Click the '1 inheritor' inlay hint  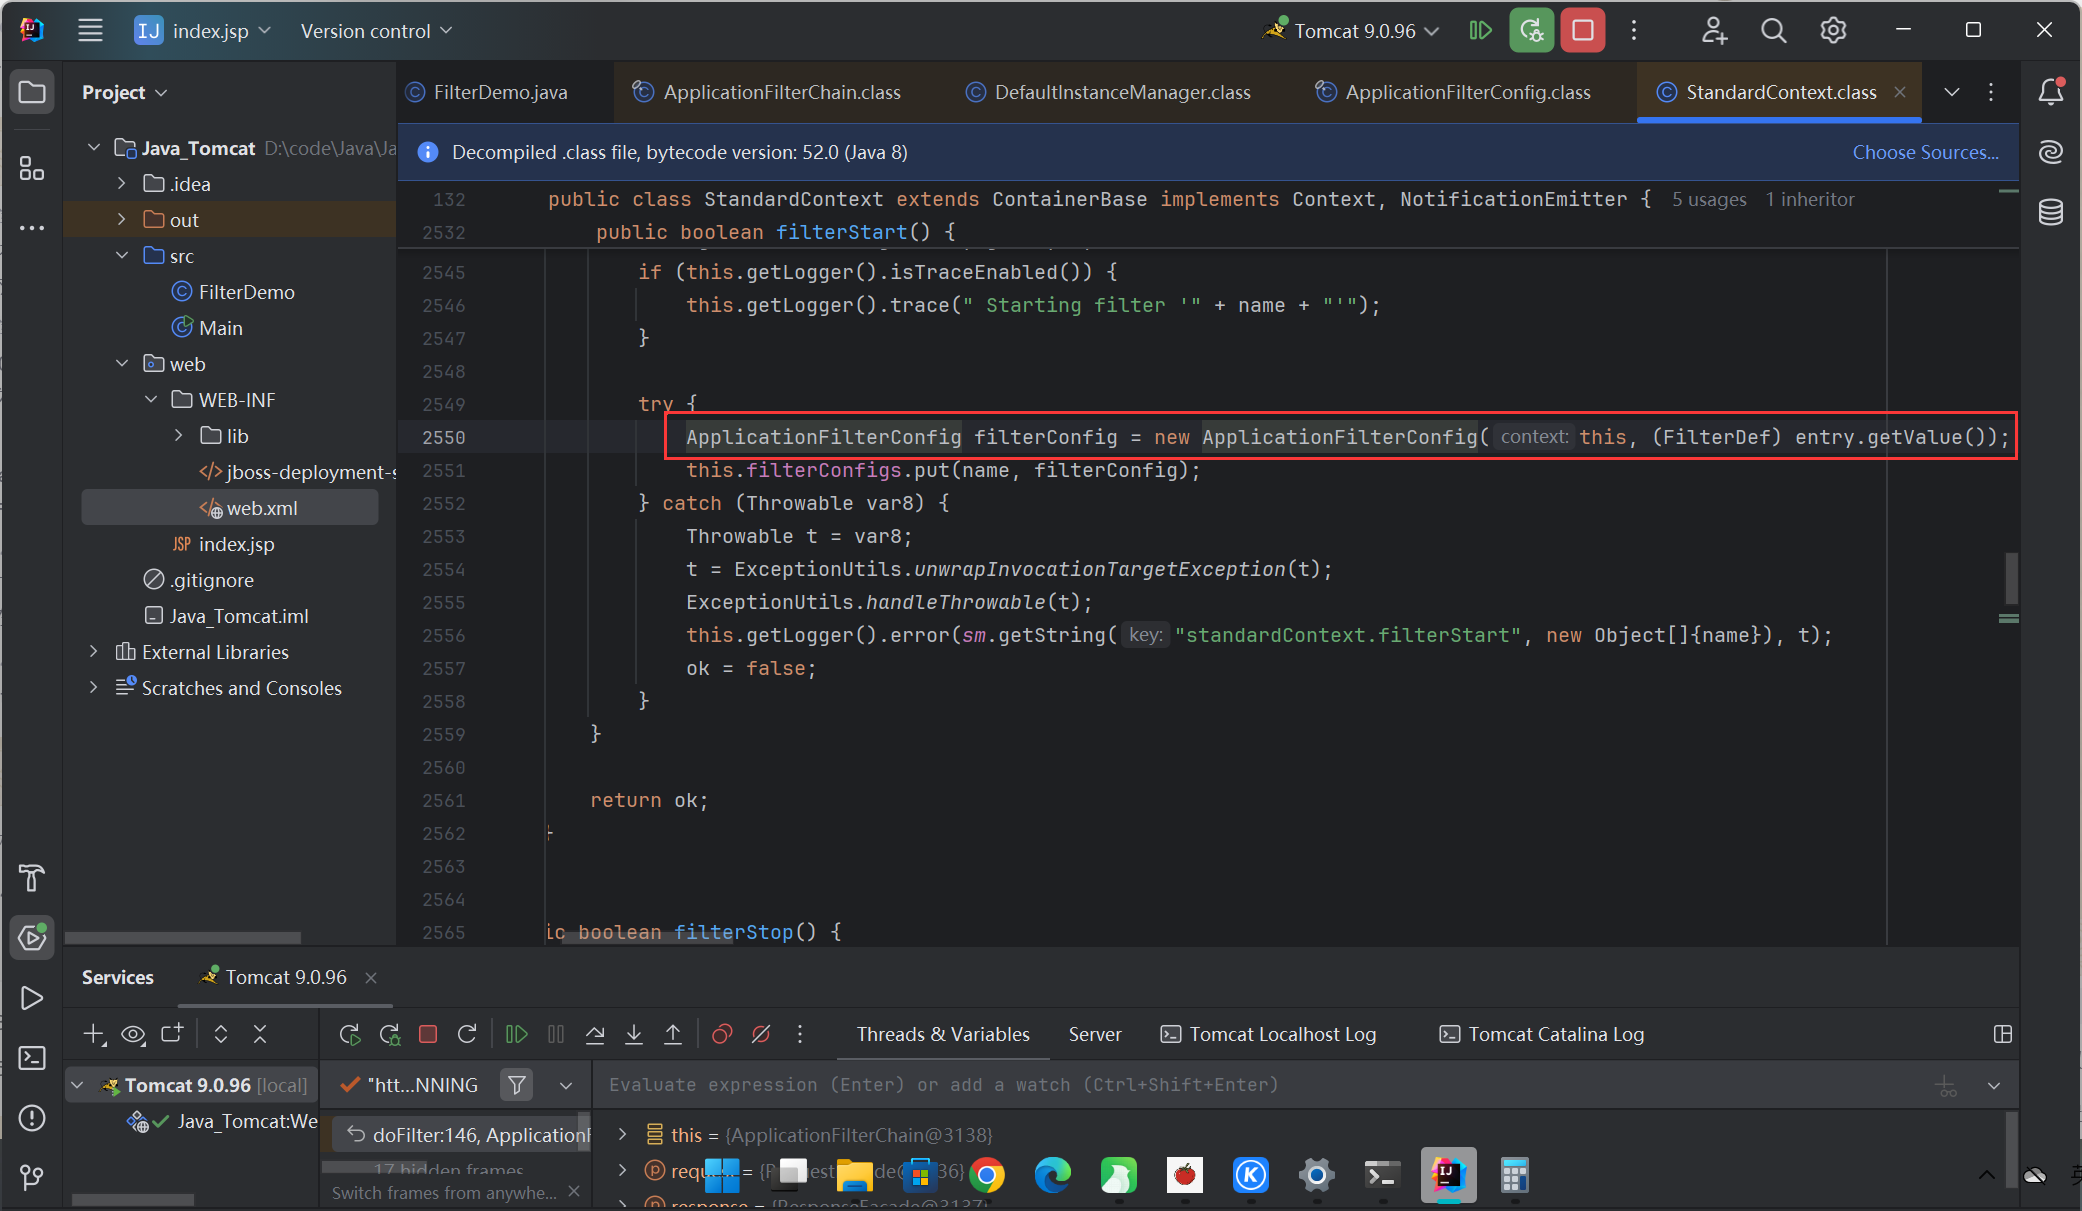pyautogui.click(x=1810, y=199)
